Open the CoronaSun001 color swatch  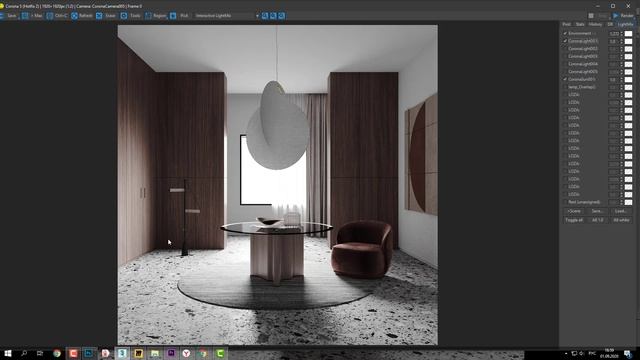[x=629, y=79]
